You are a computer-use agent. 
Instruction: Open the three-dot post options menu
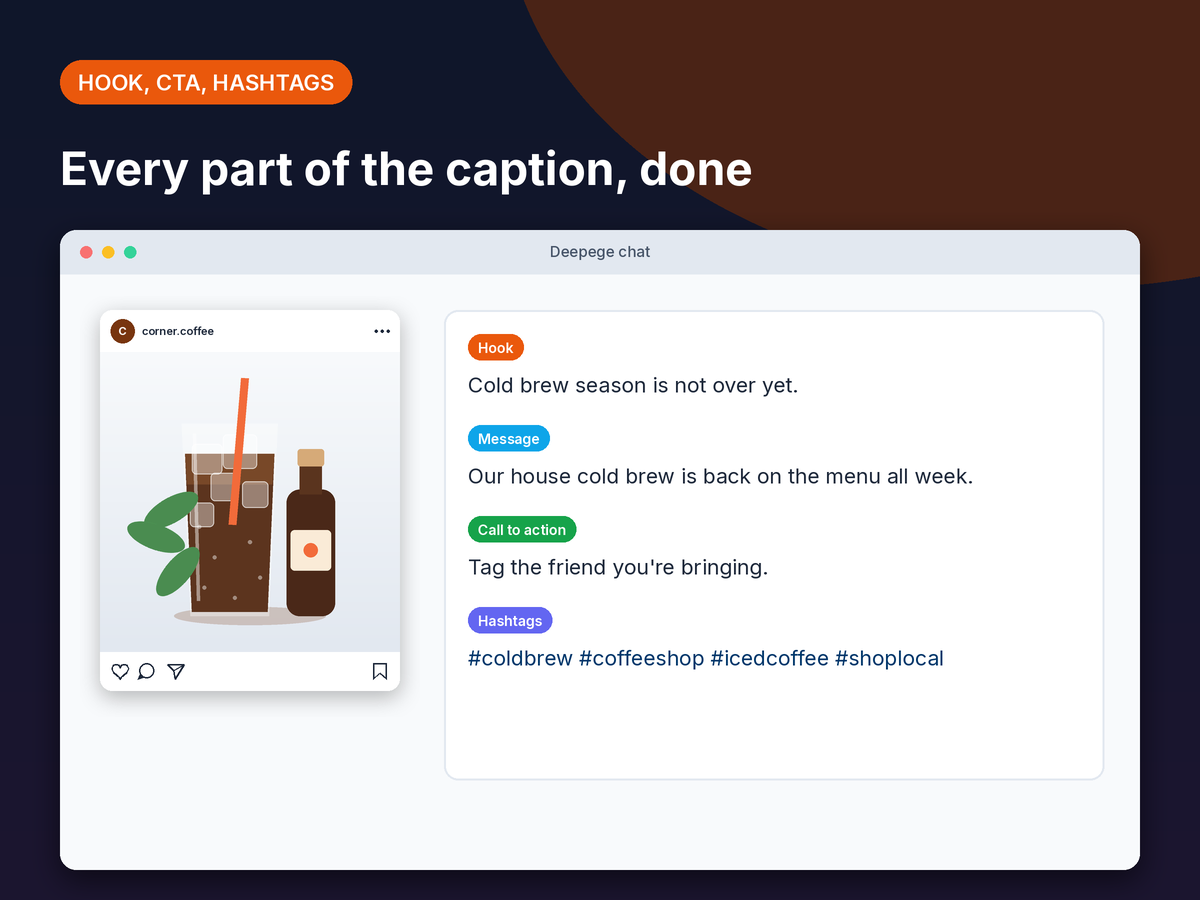point(382,331)
